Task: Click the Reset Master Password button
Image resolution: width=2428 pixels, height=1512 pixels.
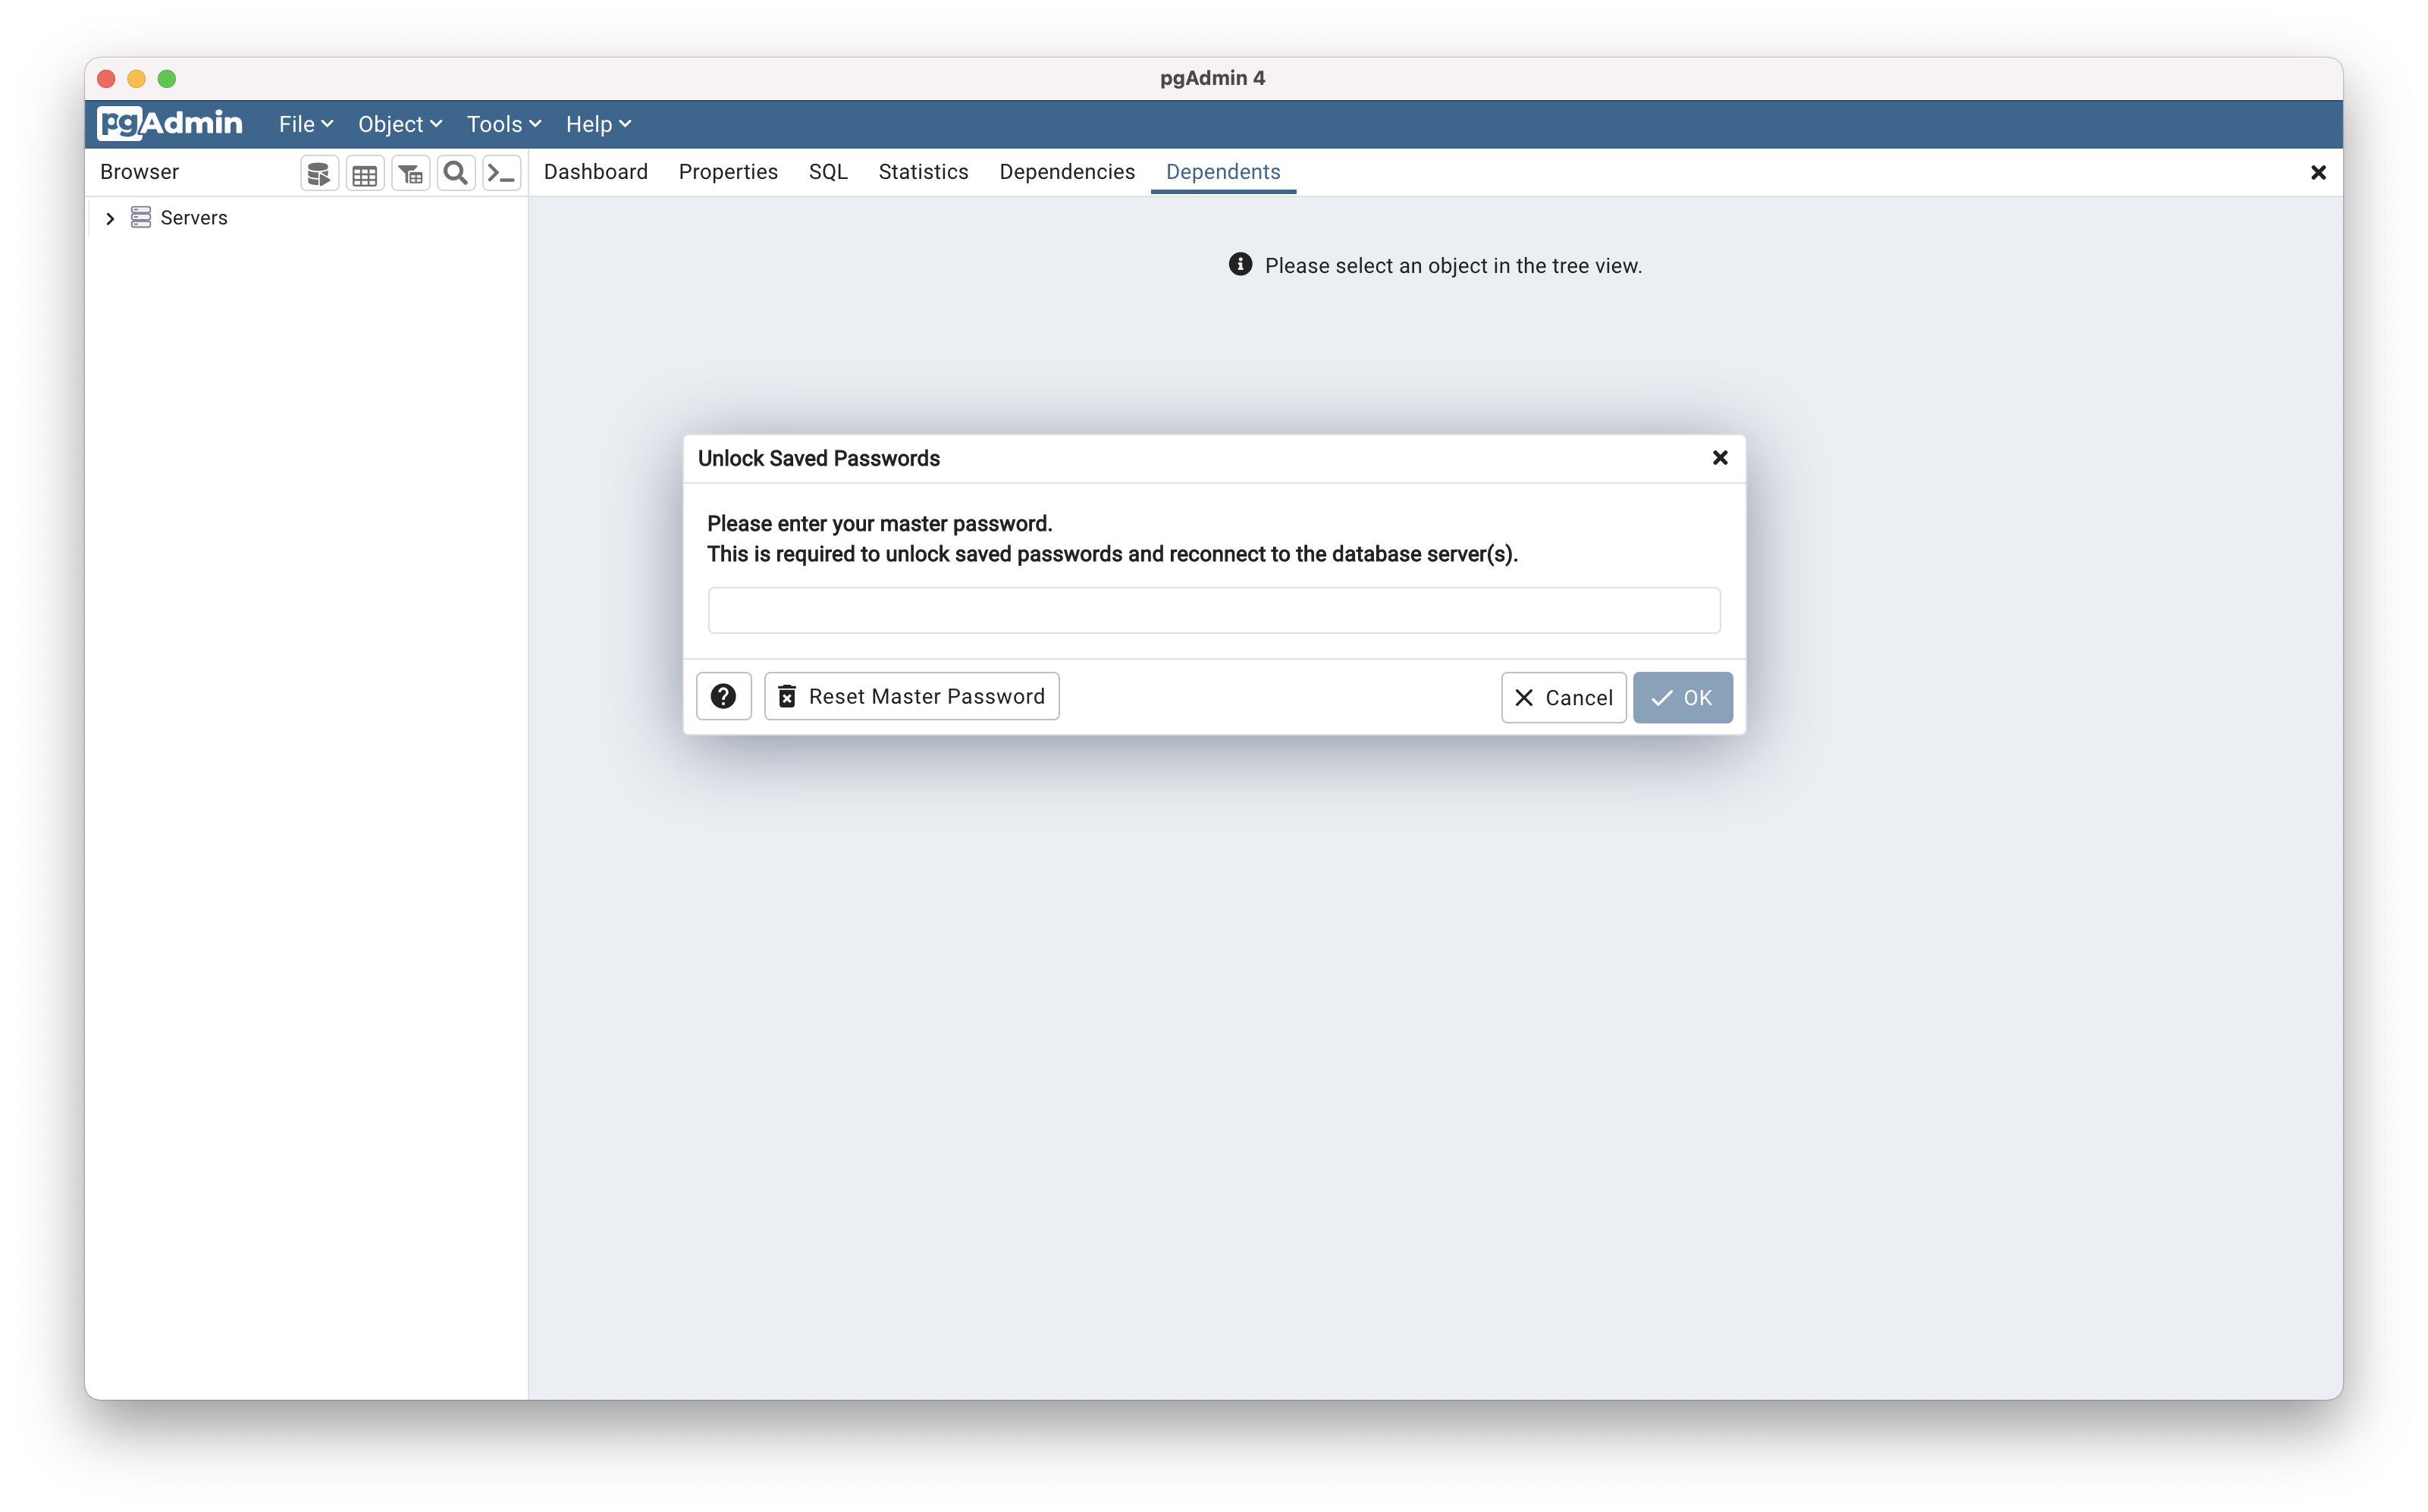Action: point(911,696)
